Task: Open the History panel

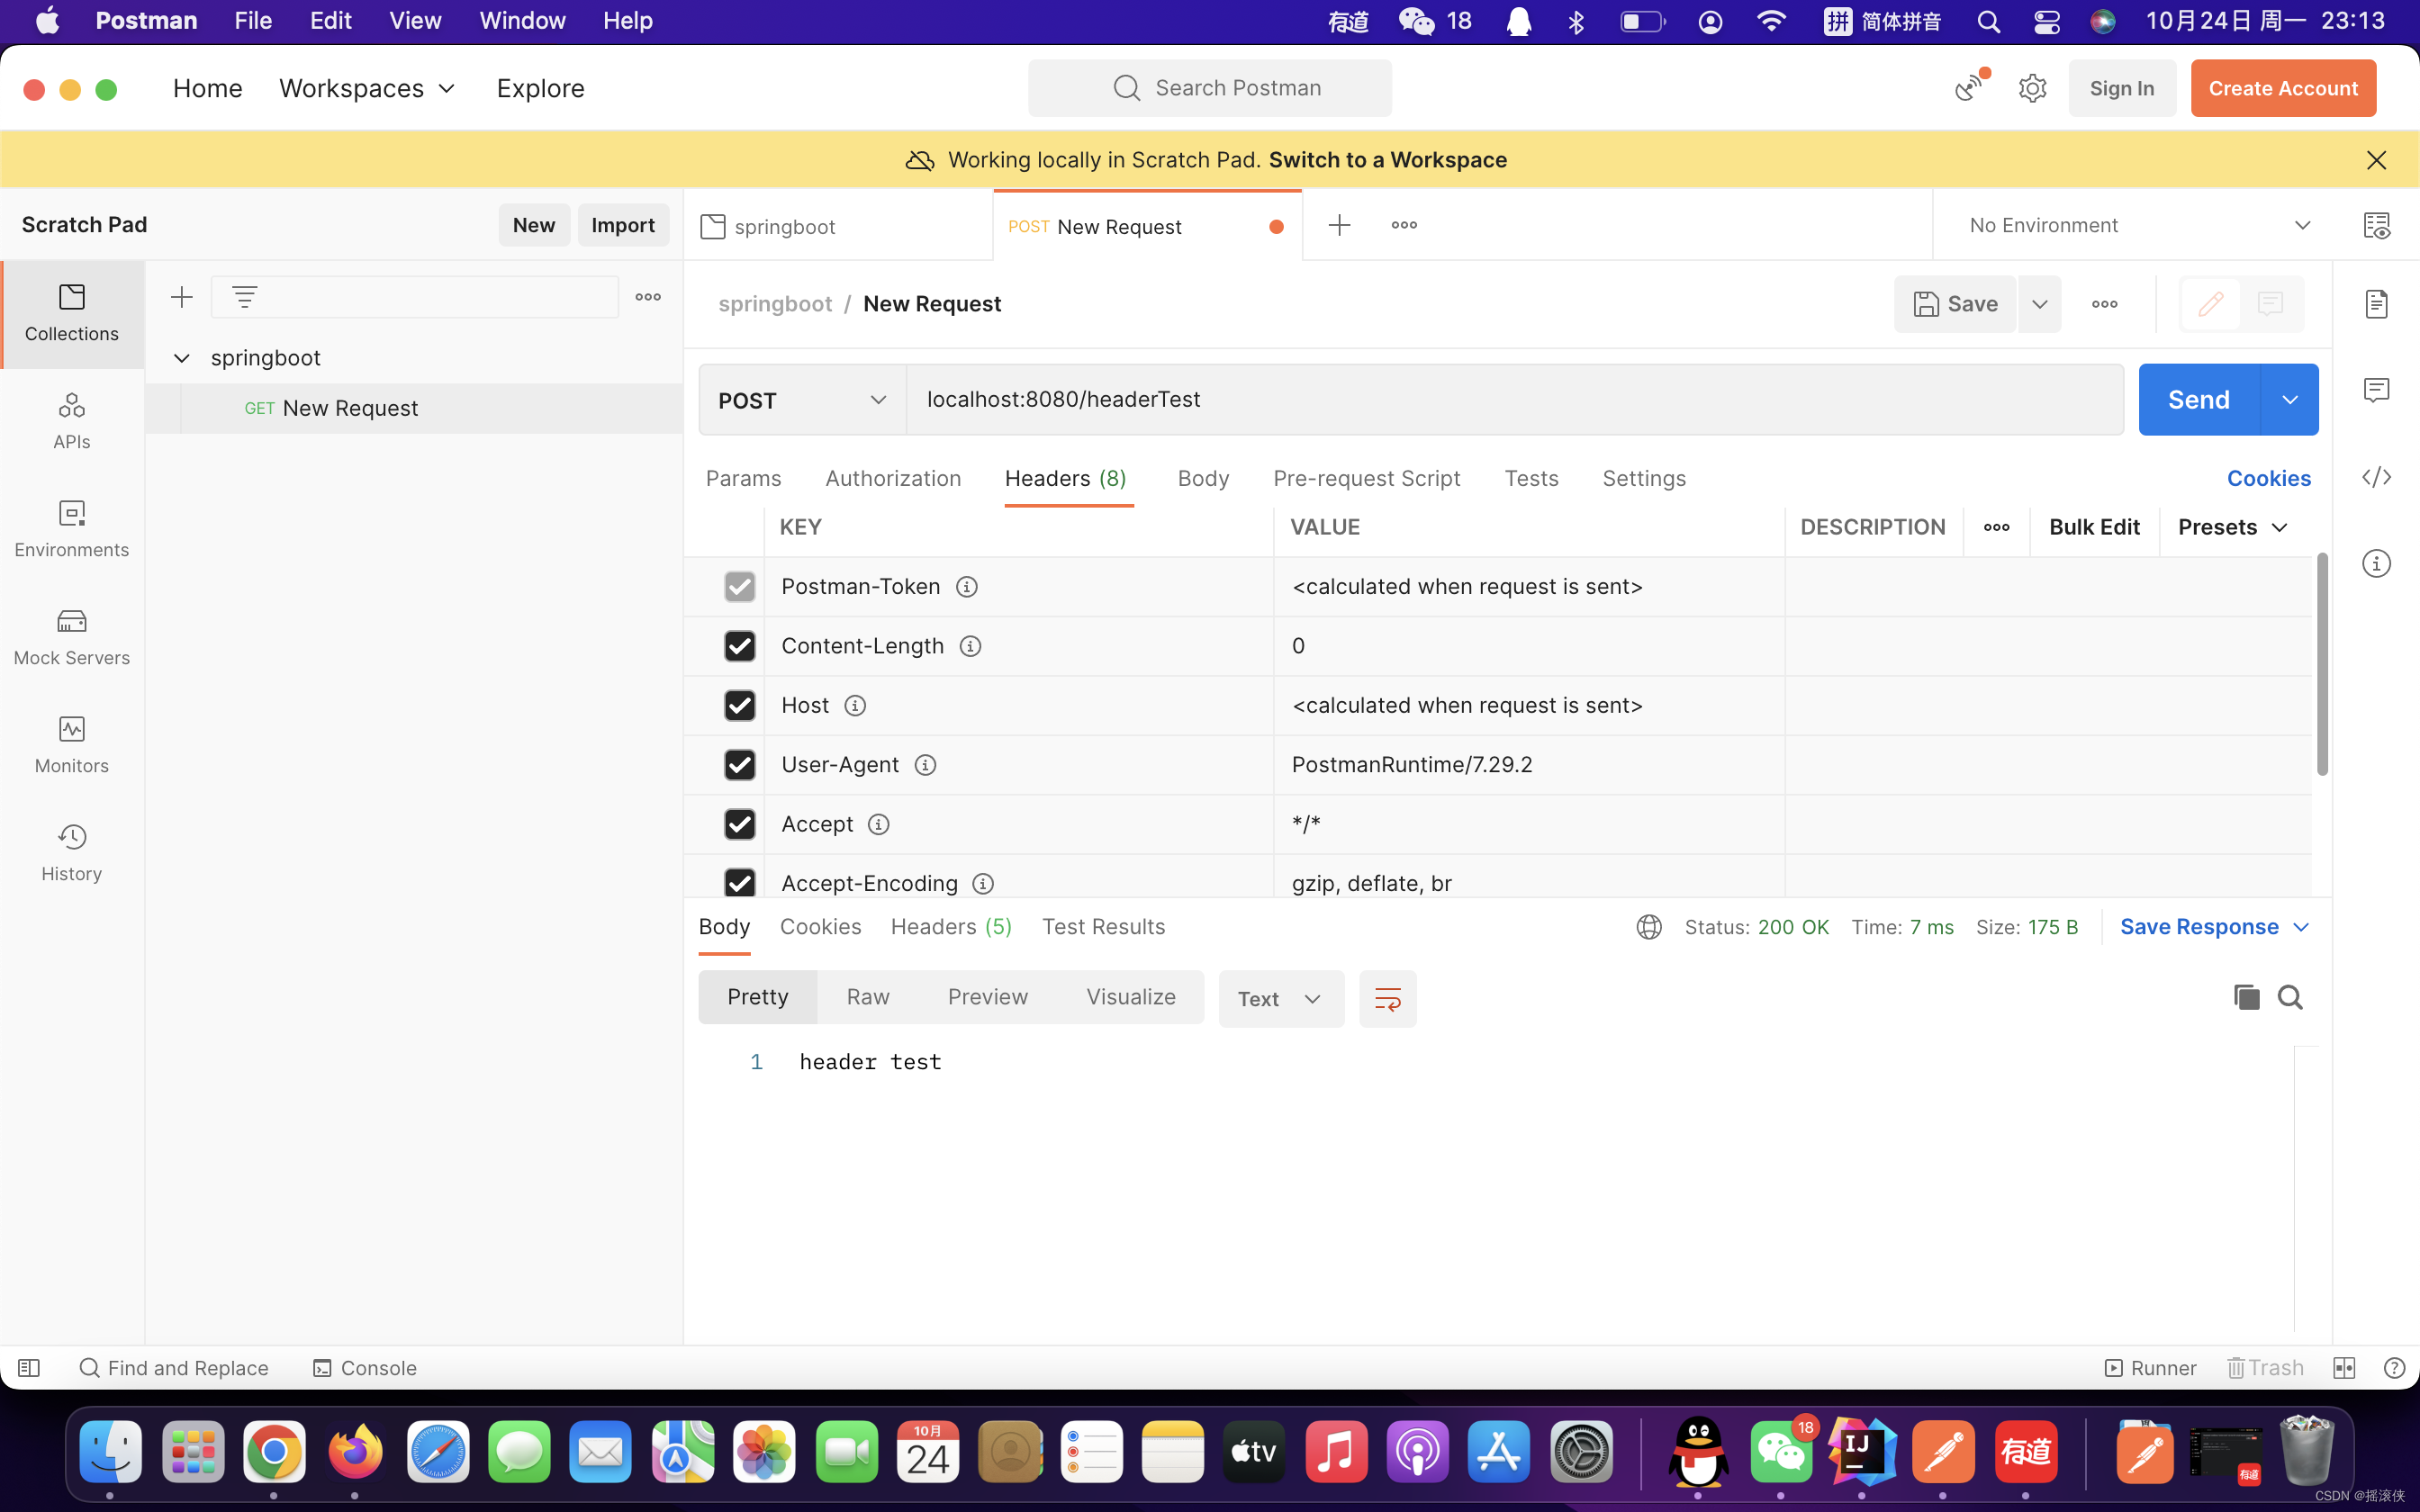Action: click(x=71, y=851)
